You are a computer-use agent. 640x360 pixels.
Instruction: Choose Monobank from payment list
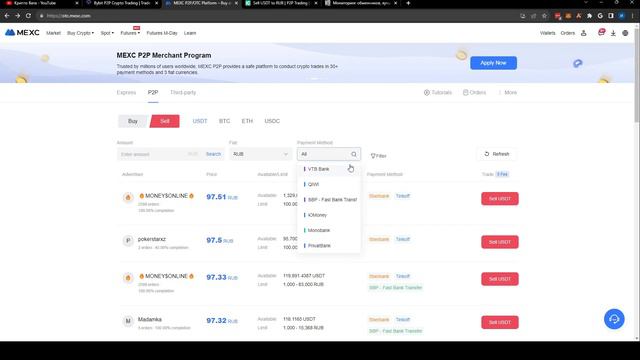coord(329,230)
